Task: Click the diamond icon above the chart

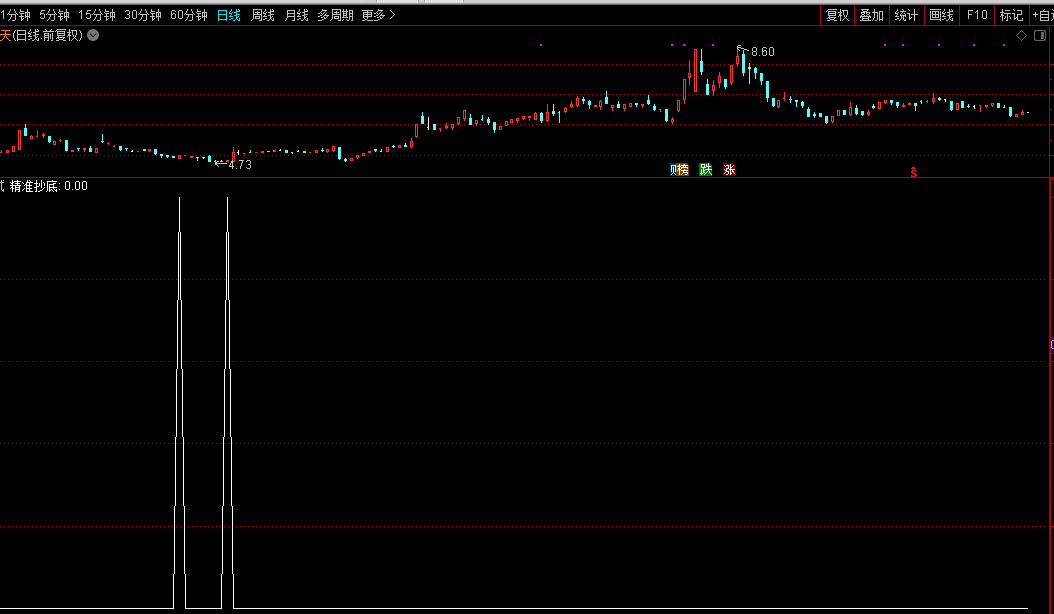Action: pyautogui.click(x=1021, y=35)
